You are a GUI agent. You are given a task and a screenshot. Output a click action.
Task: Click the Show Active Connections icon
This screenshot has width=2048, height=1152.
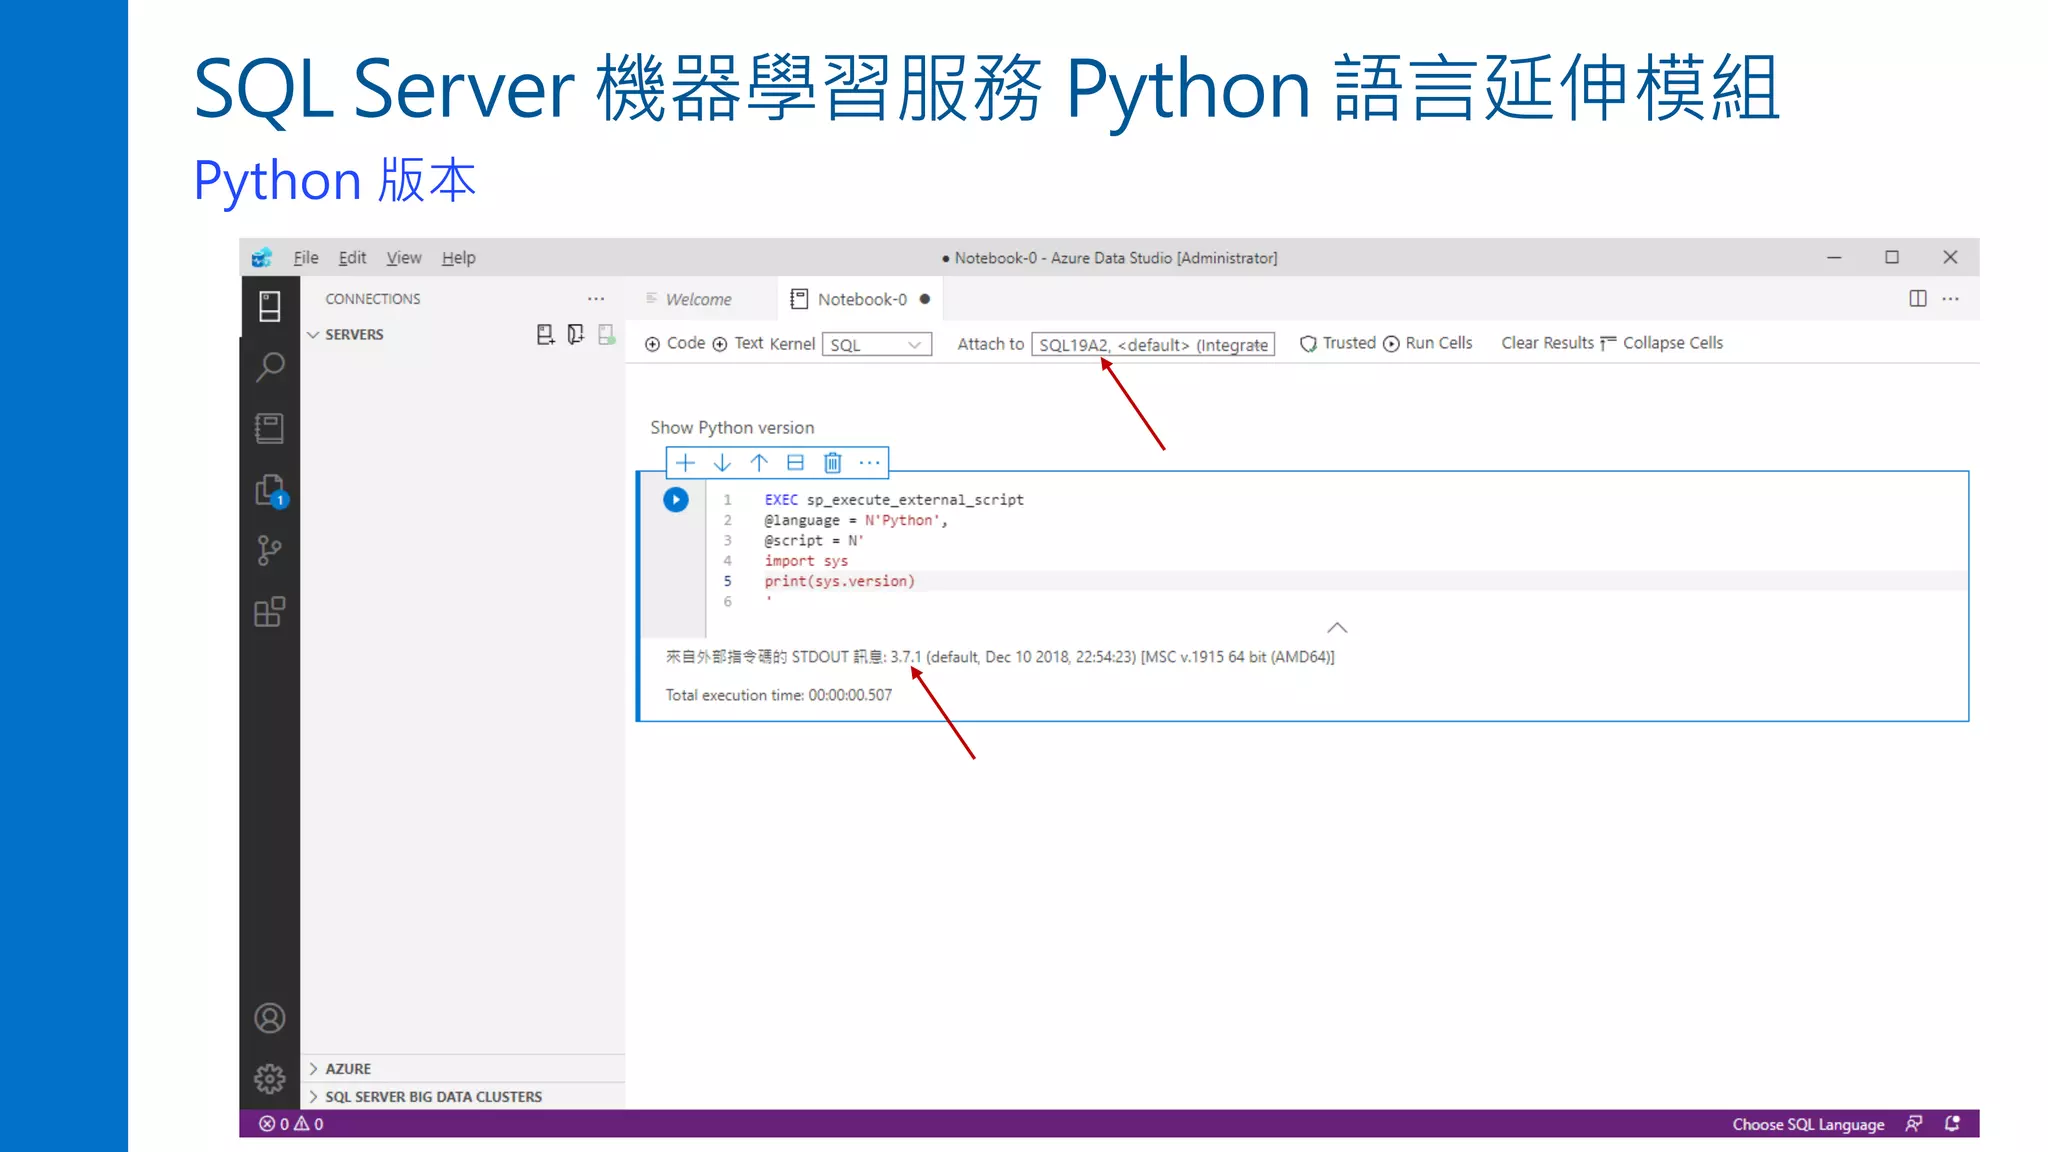click(606, 335)
